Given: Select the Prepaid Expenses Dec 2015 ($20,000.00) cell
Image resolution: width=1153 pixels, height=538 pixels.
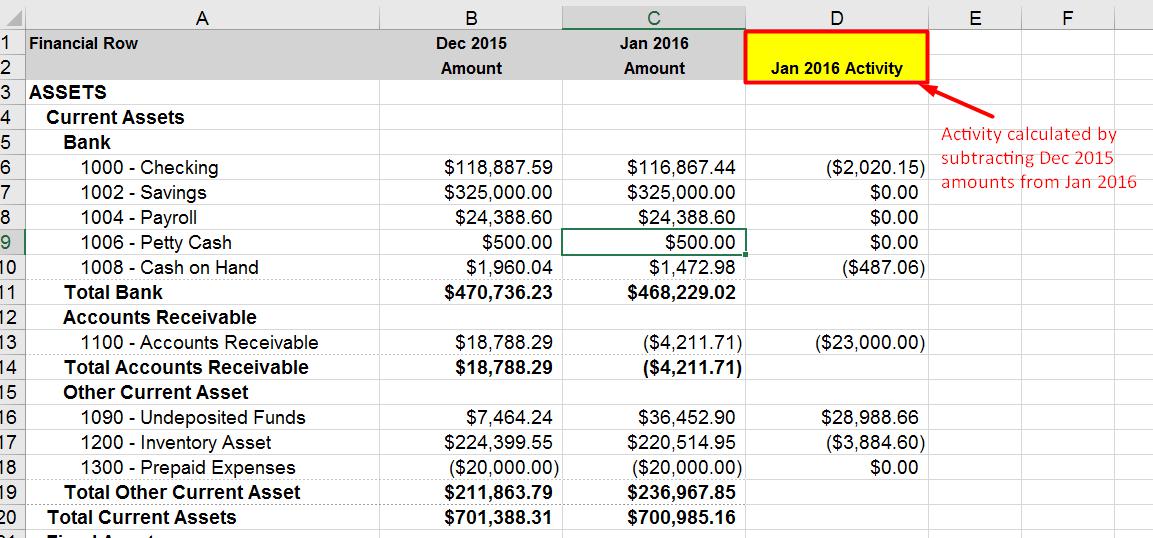Looking at the screenshot, I should pyautogui.click(x=471, y=467).
